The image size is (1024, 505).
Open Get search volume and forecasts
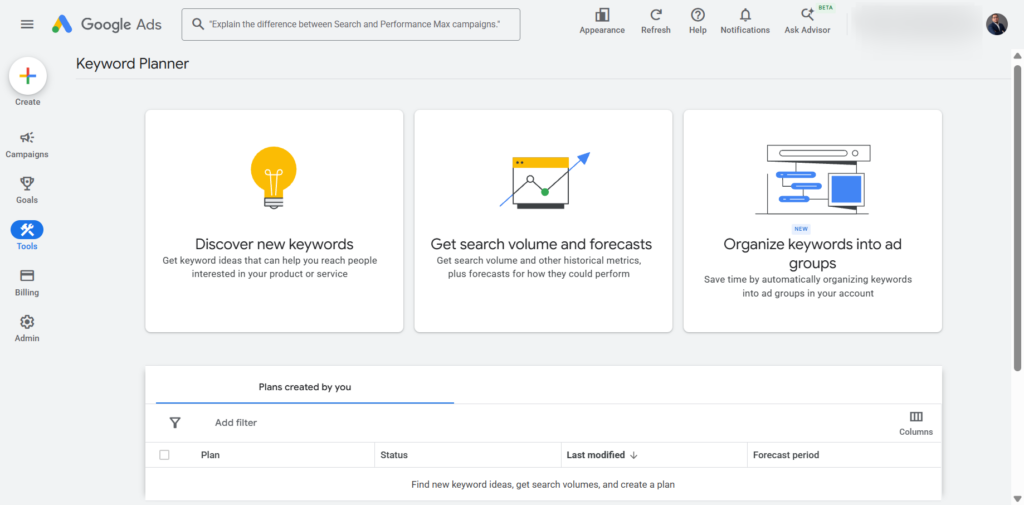point(543,221)
